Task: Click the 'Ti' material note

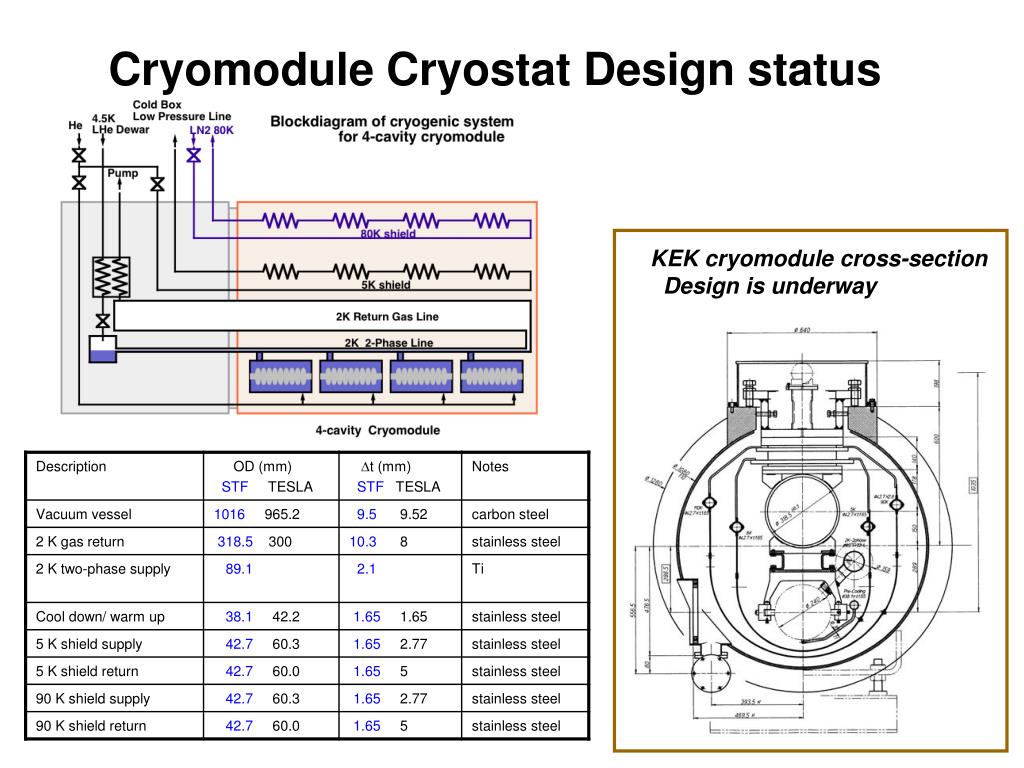Action: [477, 569]
